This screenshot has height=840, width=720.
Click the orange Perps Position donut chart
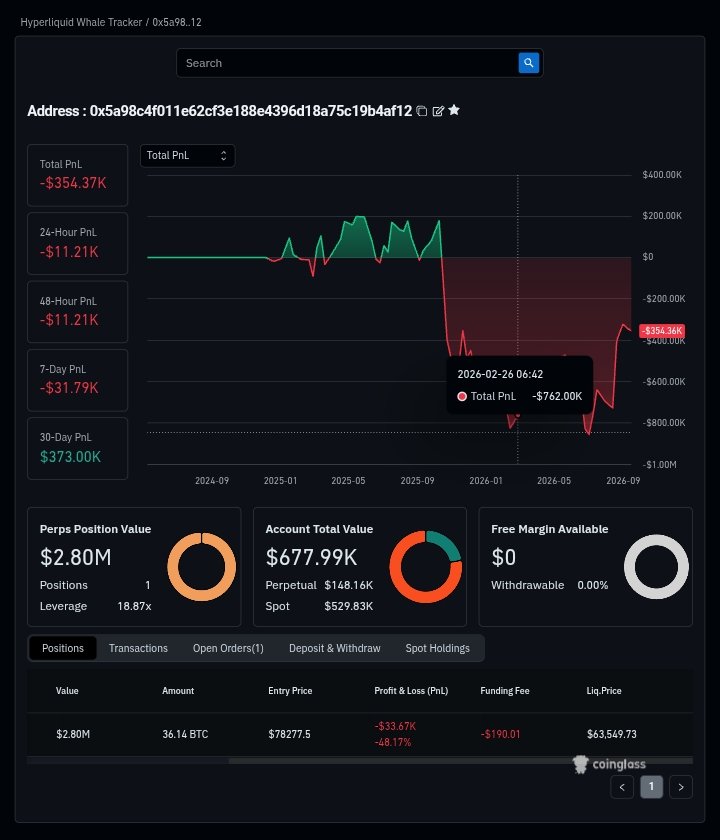click(201, 567)
